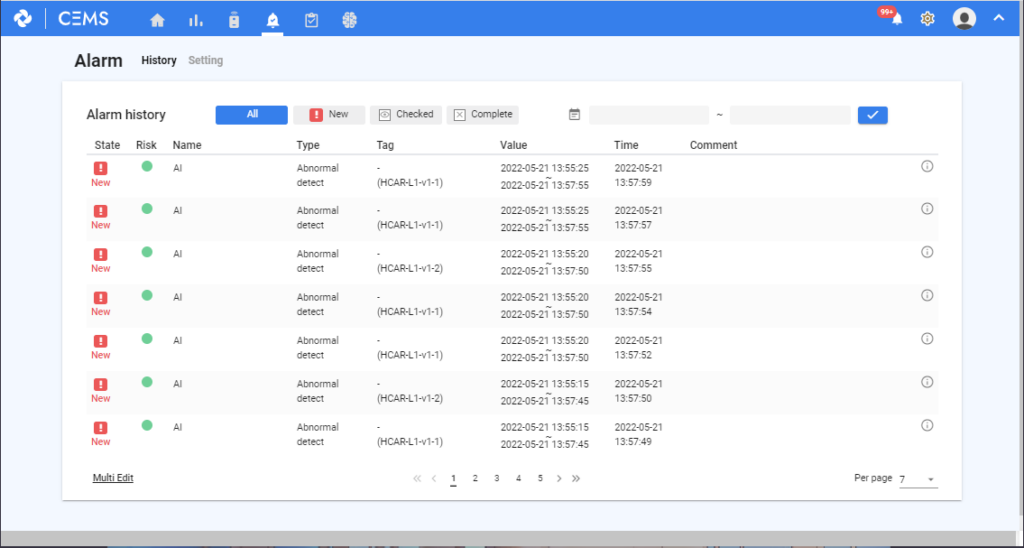The image size is (1024, 548).
Task: Apply date filter with blue checkmark button
Action: [872, 115]
